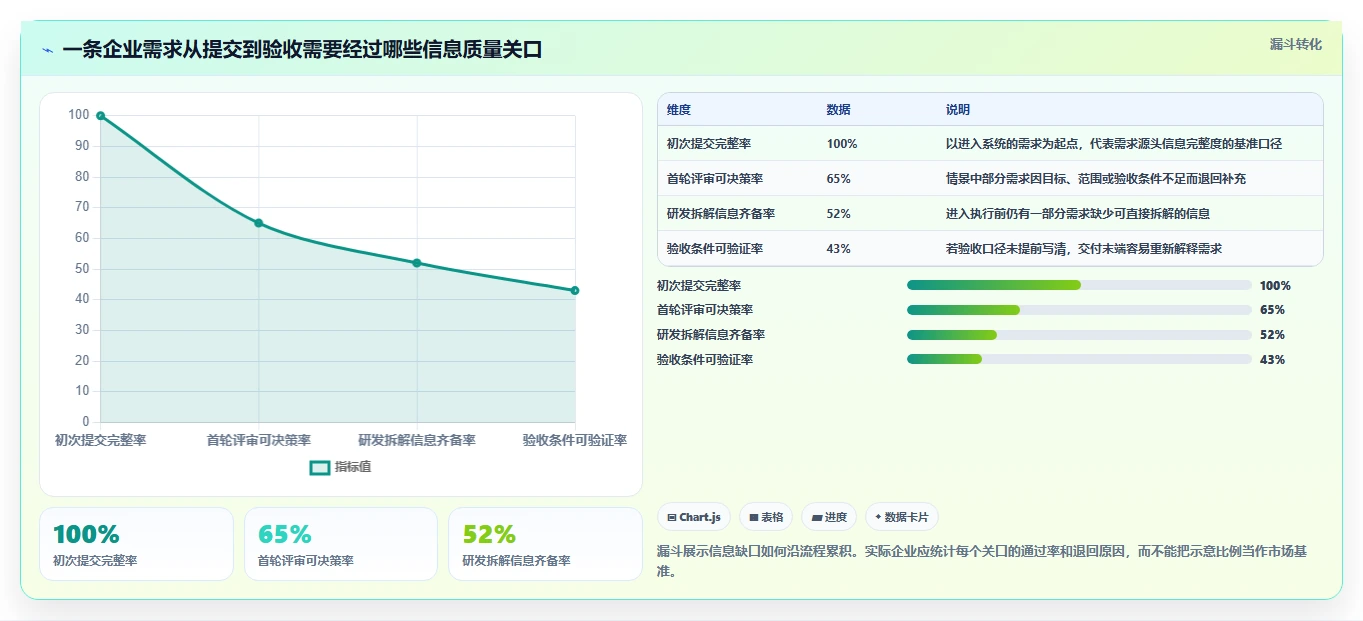Click the 表格 tag icon
Screen dimensions: 1363x621
click(754, 518)
